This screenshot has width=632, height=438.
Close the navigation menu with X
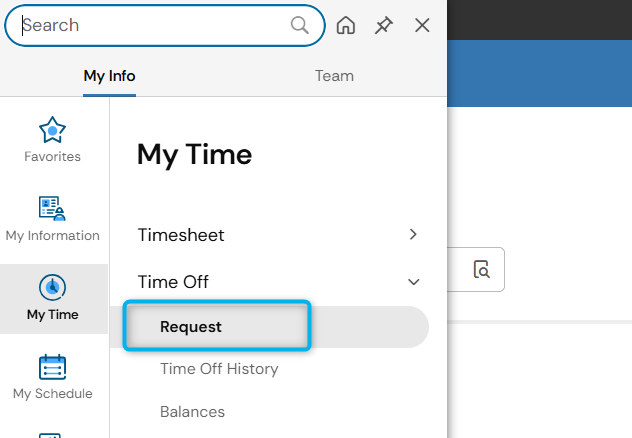(x=422, y=25)
